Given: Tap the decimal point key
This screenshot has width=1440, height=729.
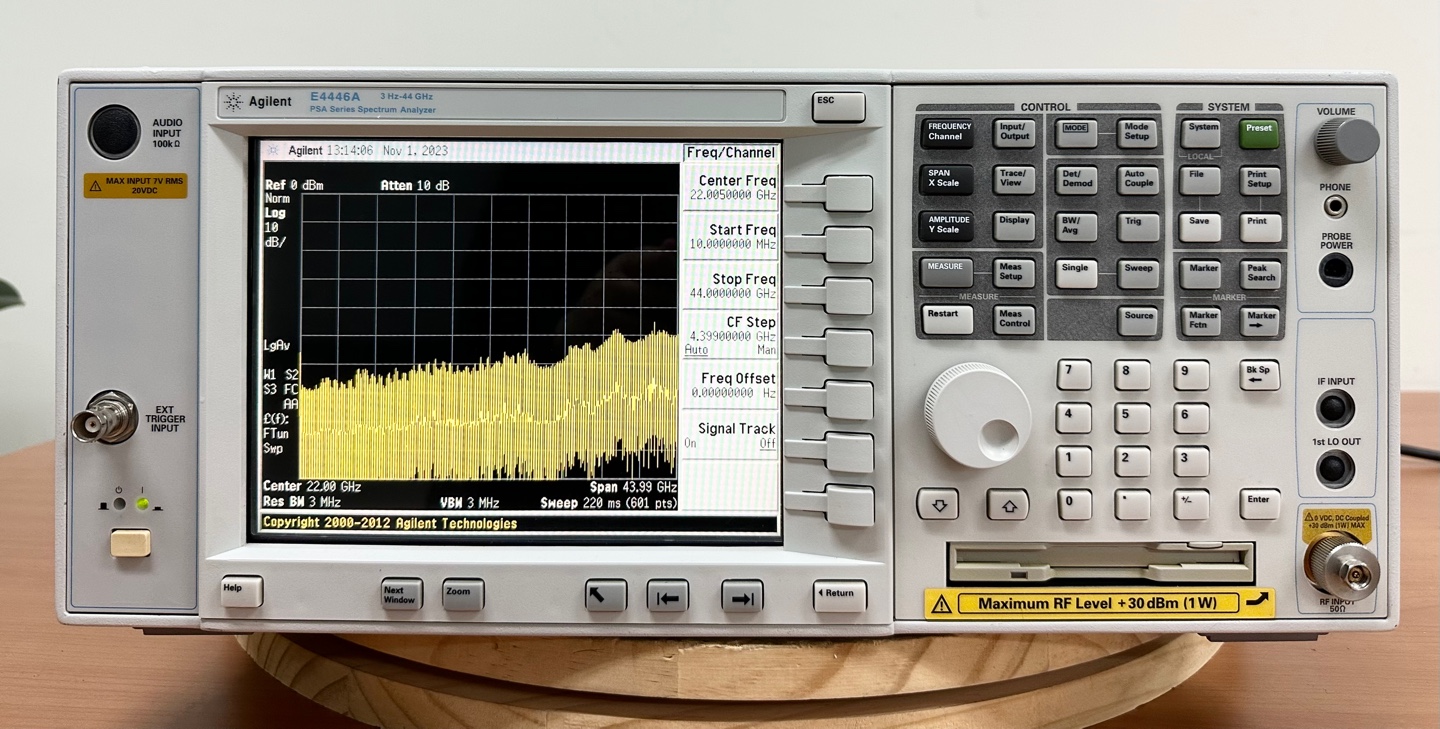Looking at the screenshot, I should pyautogui.click(x=1132, y=504).
